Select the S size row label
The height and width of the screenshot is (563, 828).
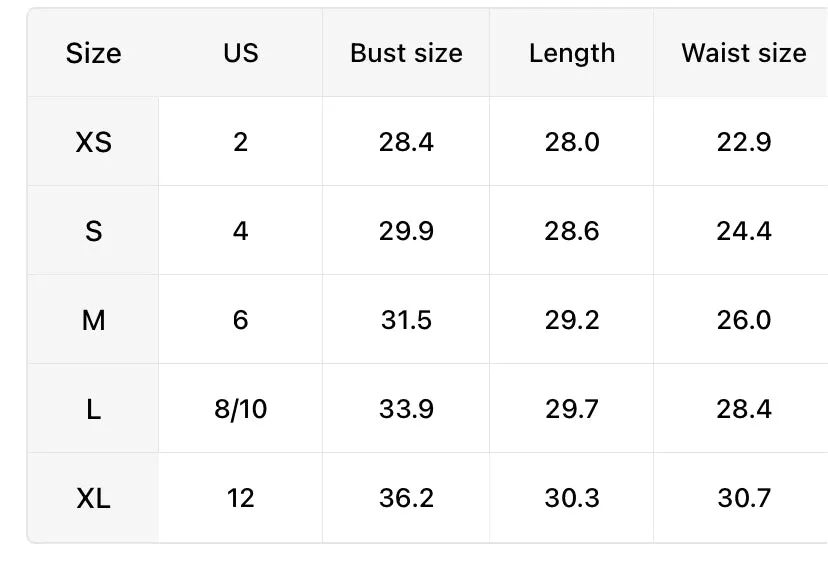tap(93, 231)
